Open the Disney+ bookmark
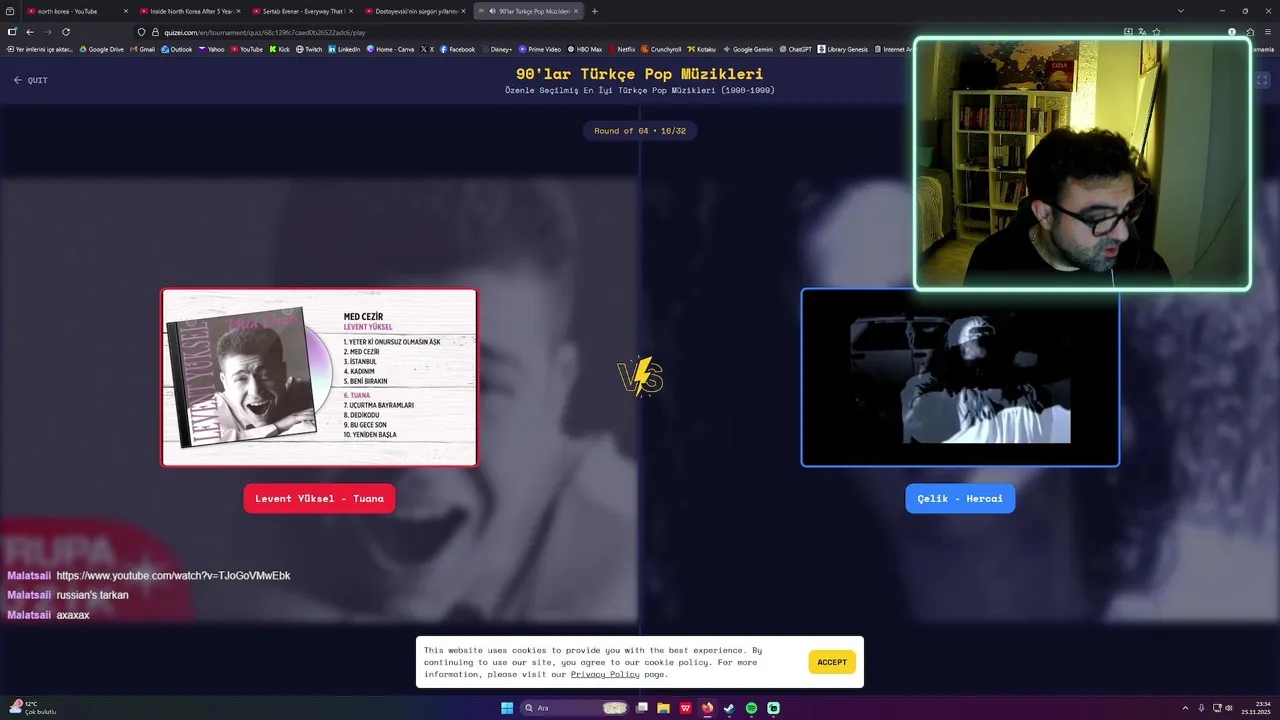The image size is (1280, 720). tap(496, 49)
